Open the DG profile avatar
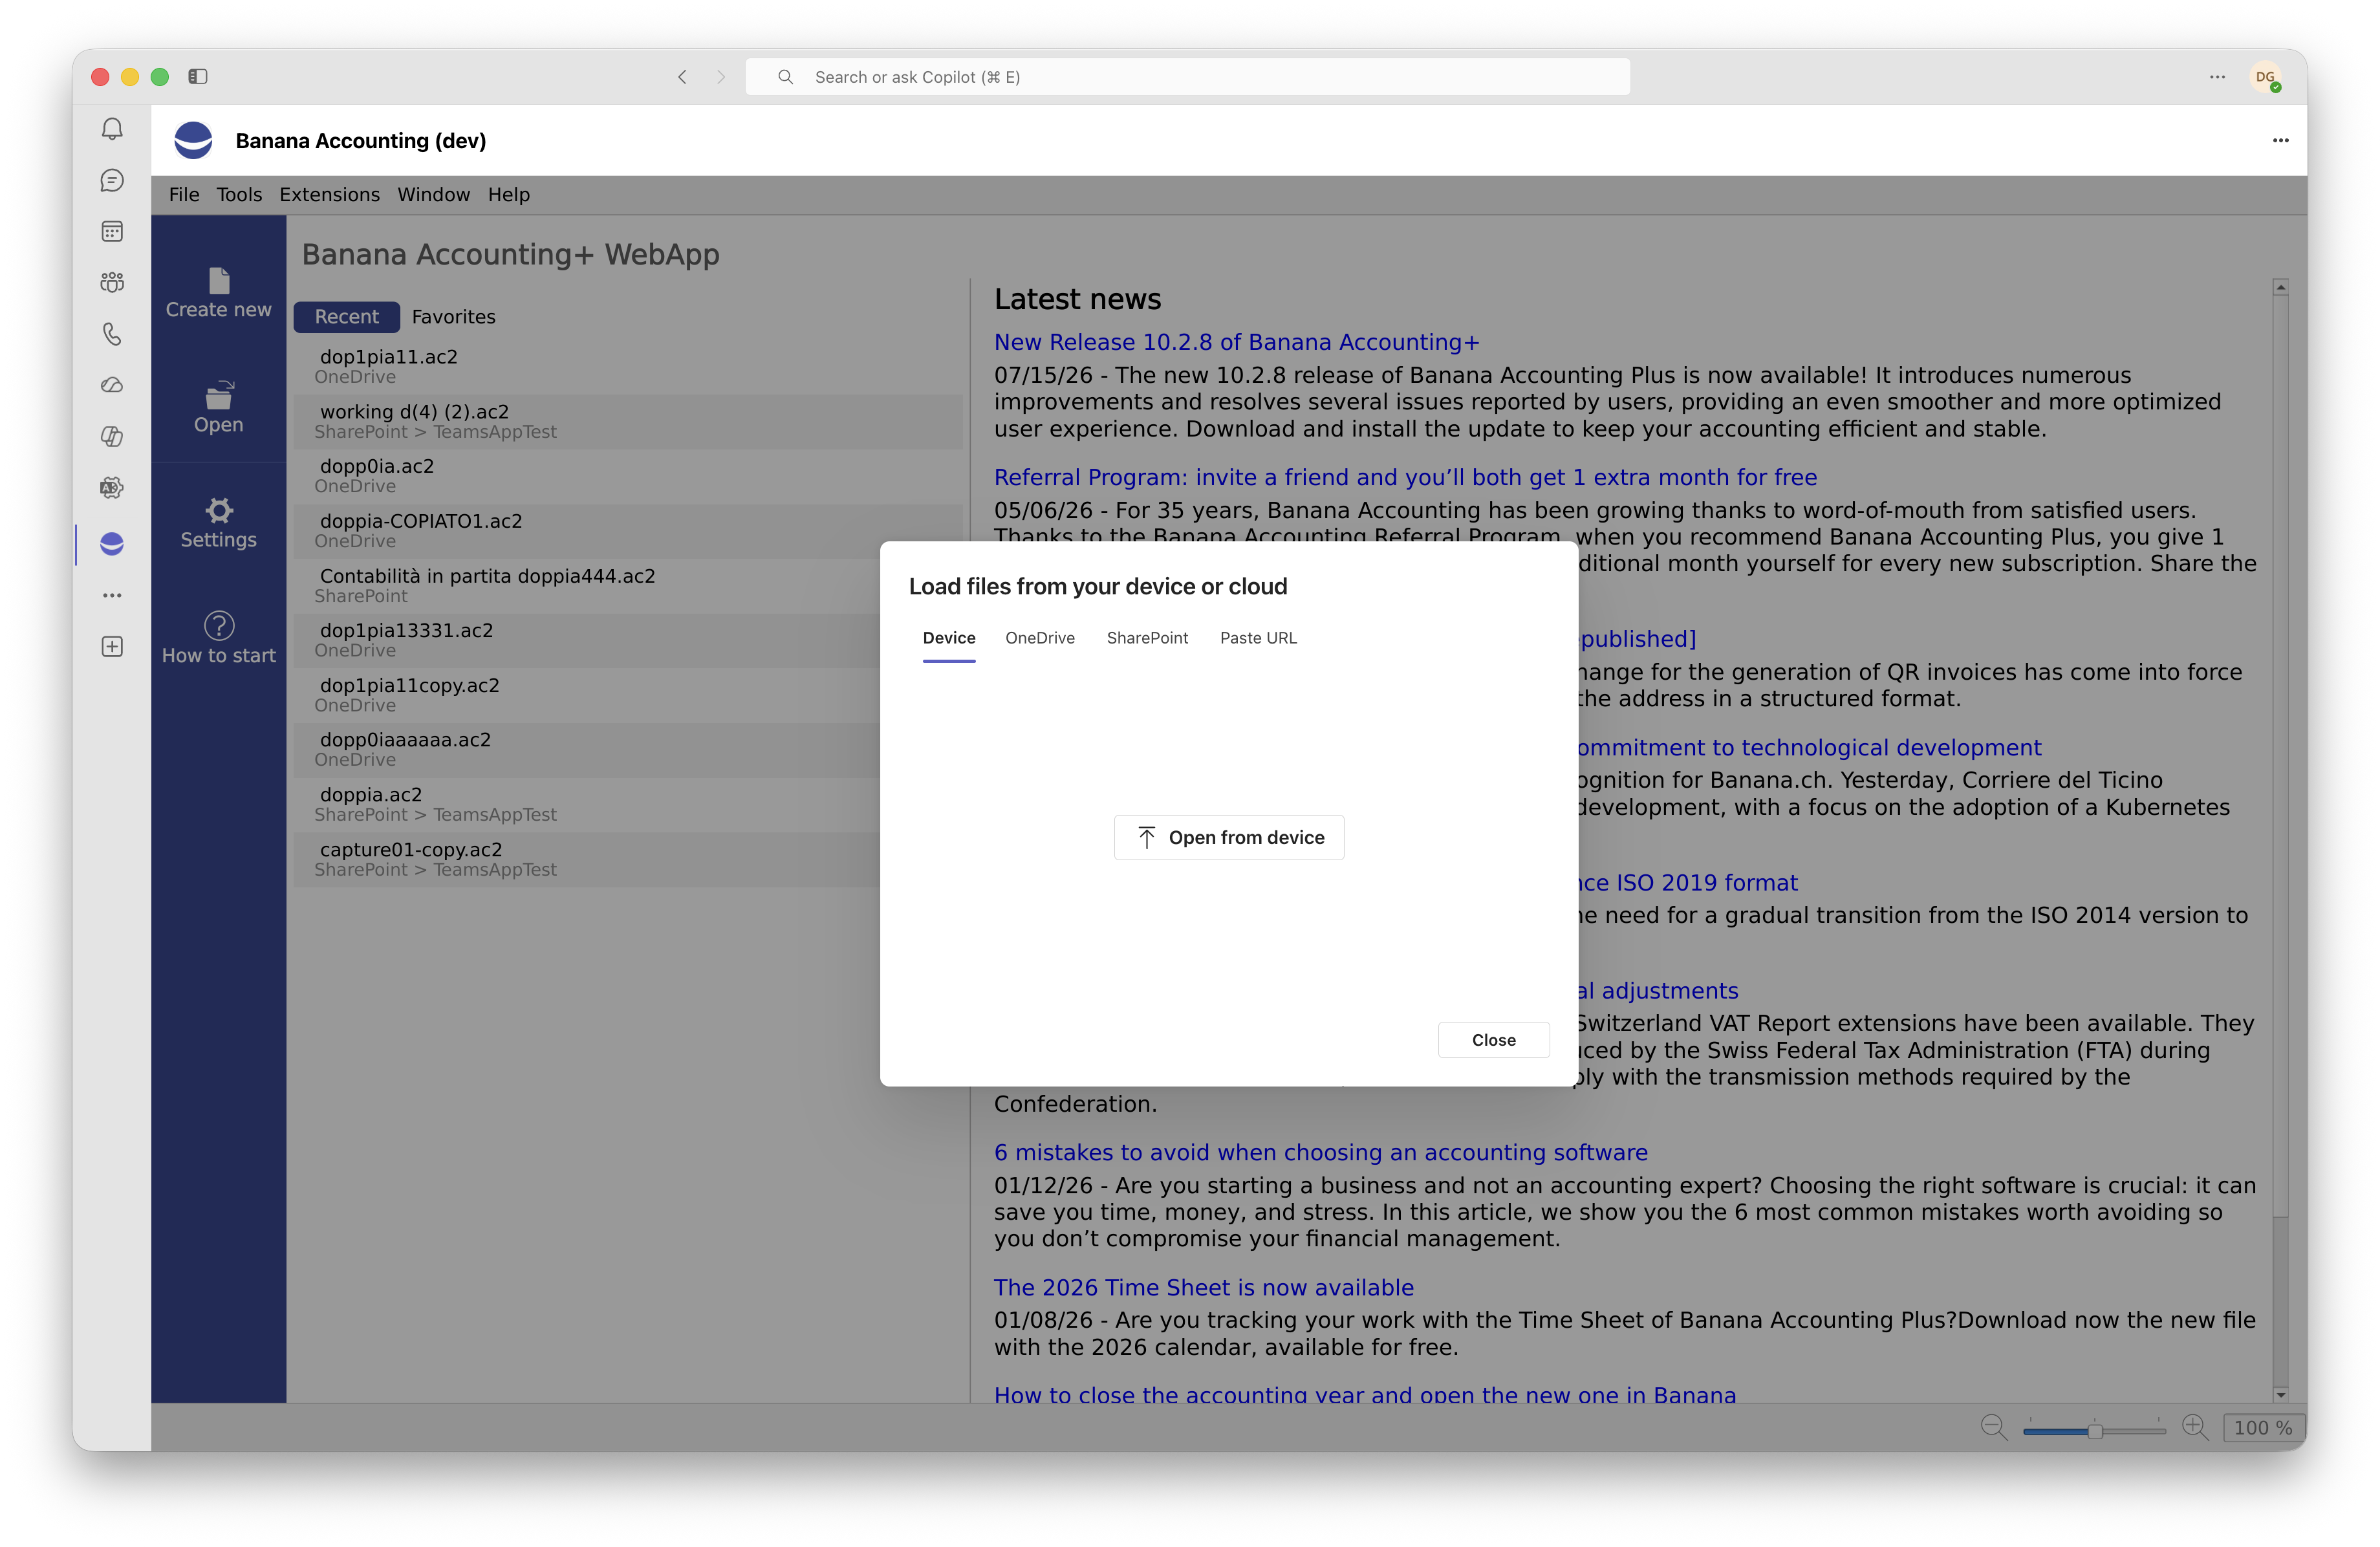The width and height of the screenshot is (2380, 1547). [2265, 77]
